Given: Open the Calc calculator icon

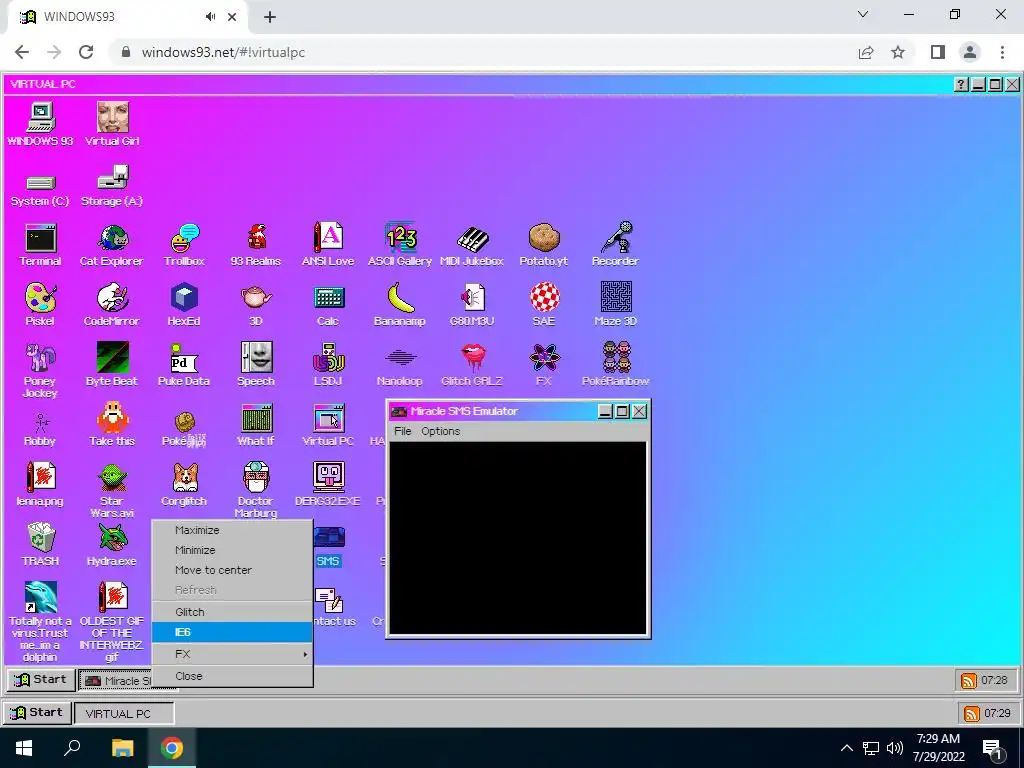Looking at the screenshot, I should [328, 305].
